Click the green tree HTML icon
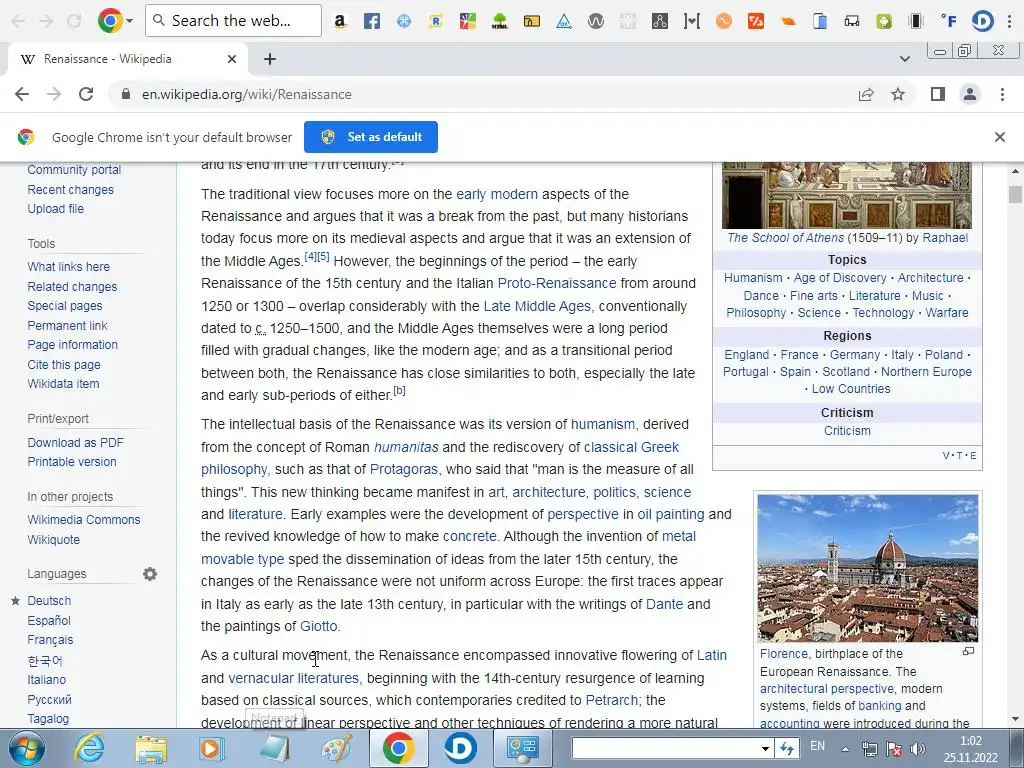This screenshot has height=768, width=1024. coord(500,21)
